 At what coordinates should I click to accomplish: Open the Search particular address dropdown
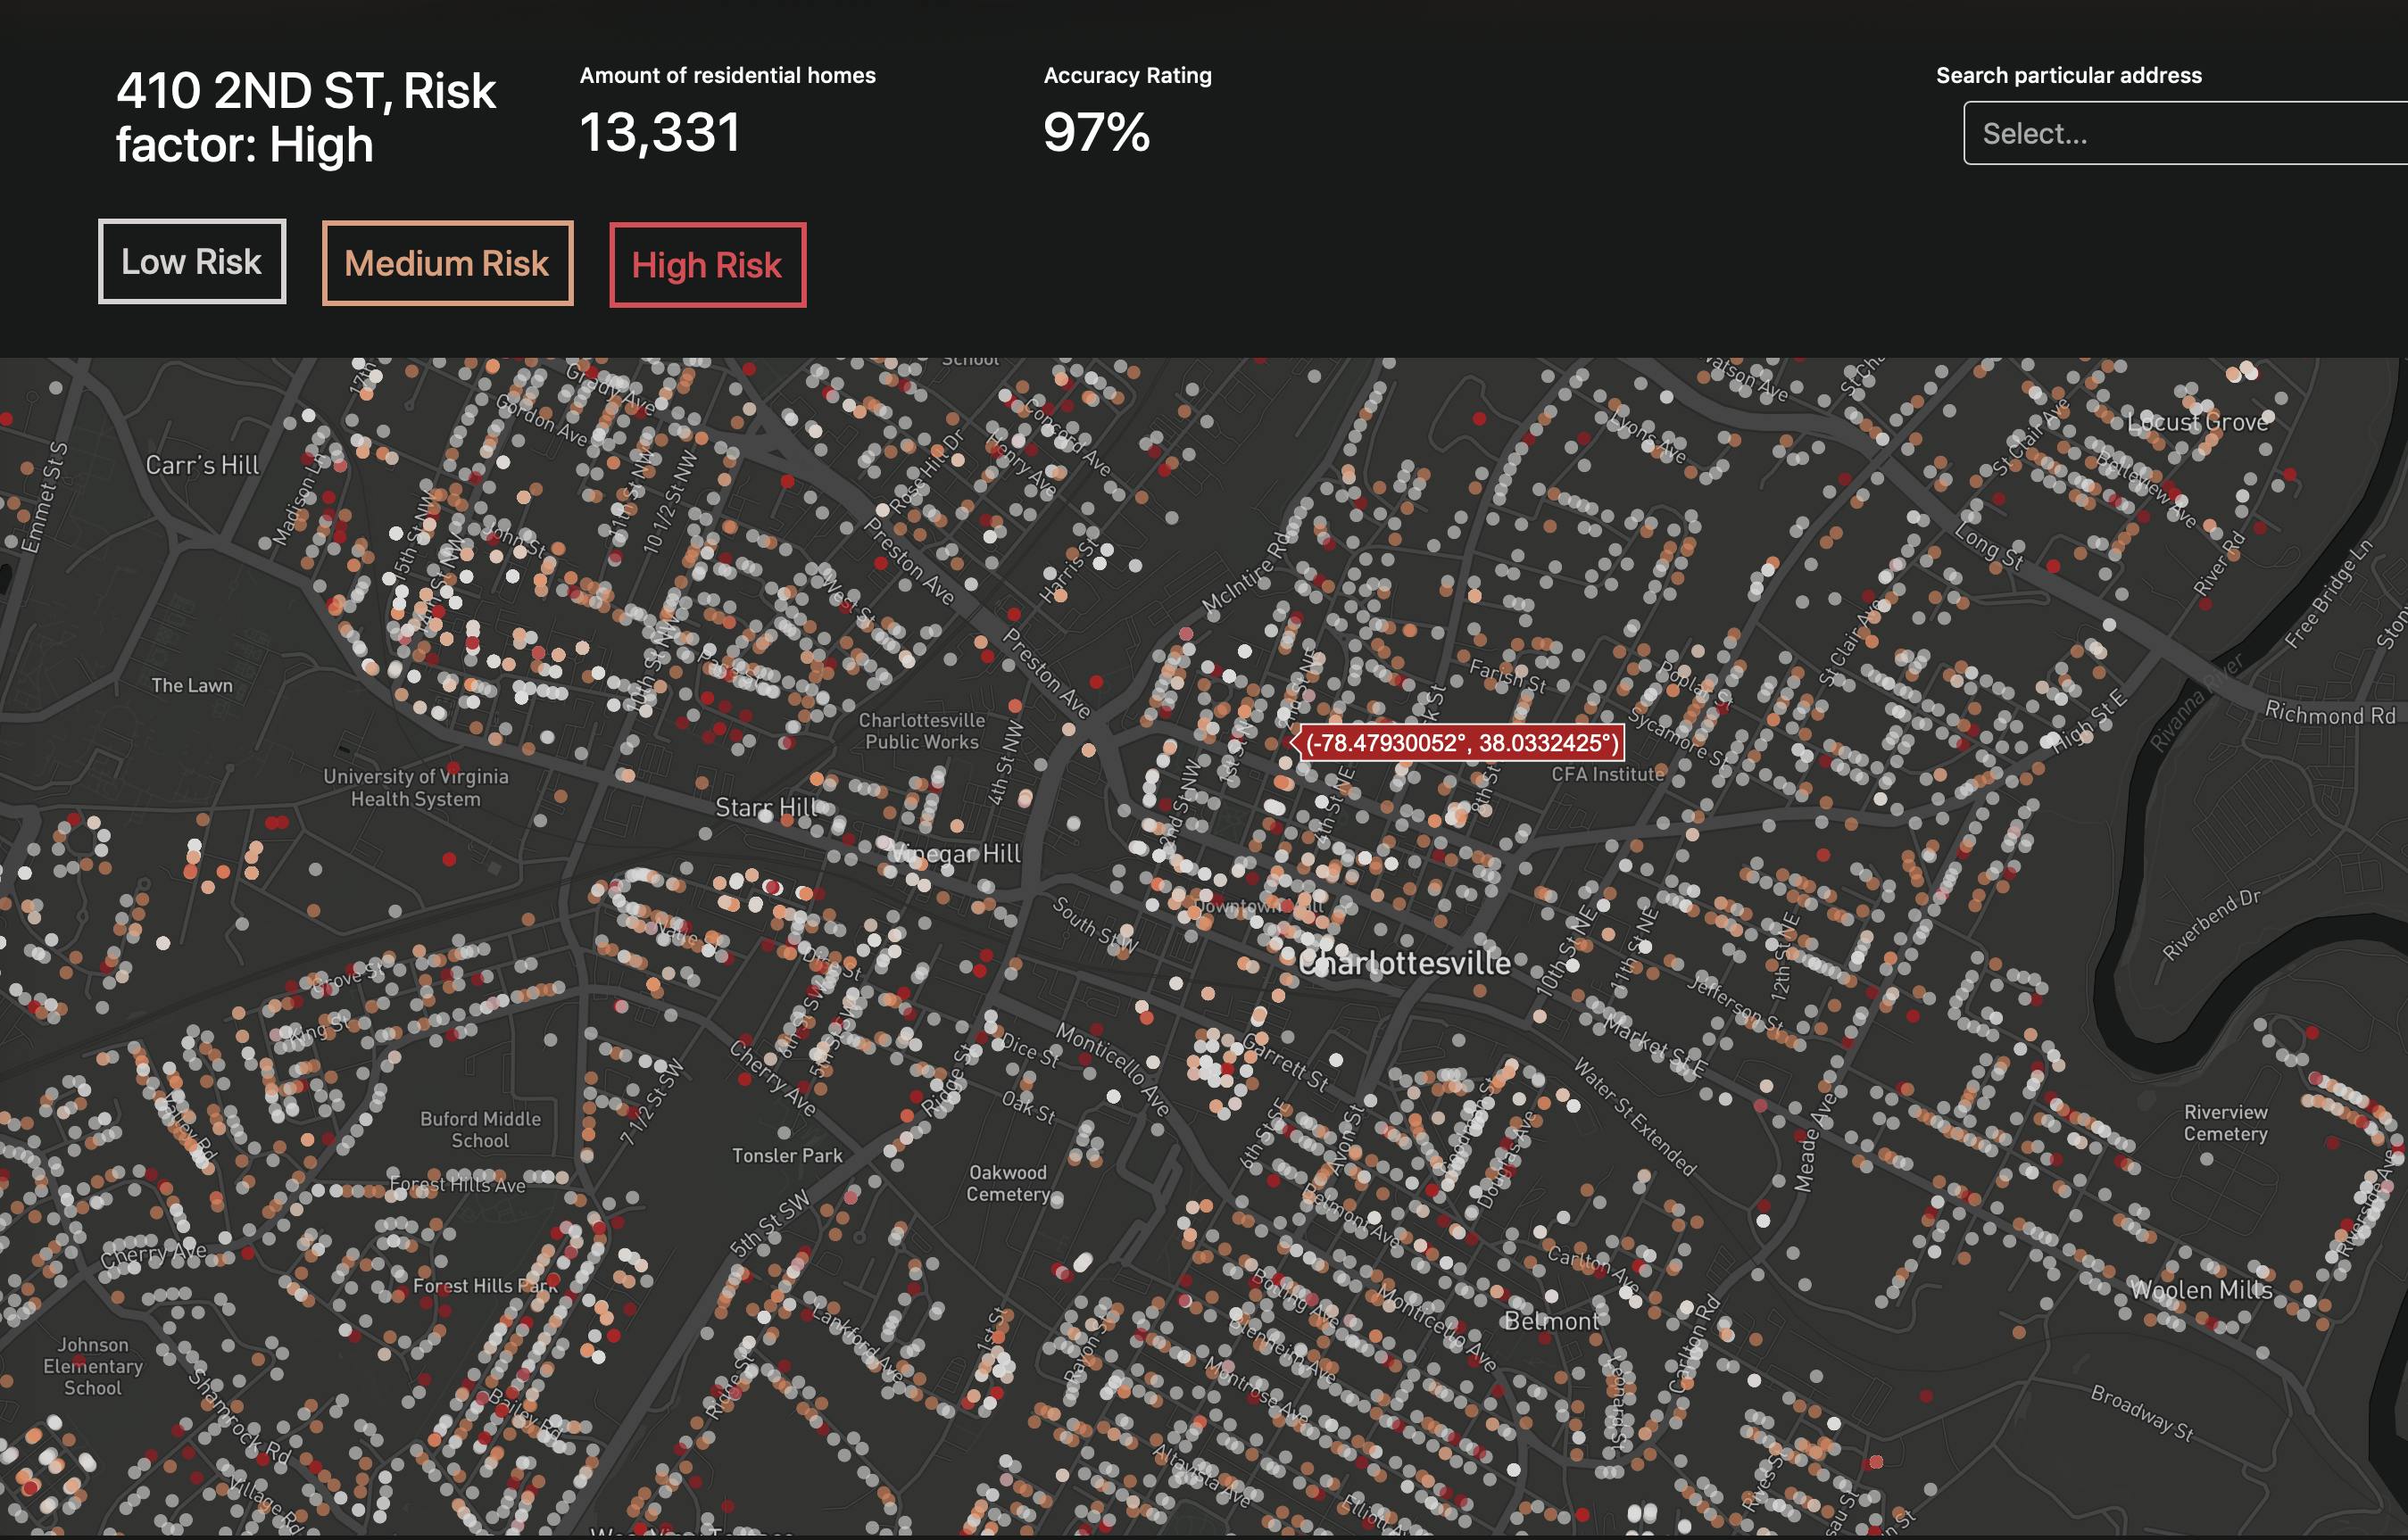tap(2185, 133)
